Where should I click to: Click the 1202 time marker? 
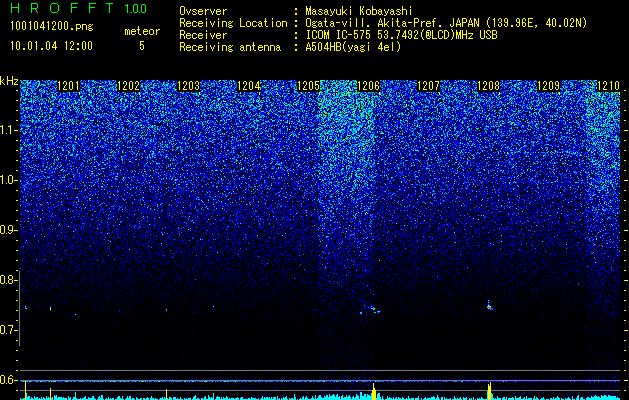[x=128, y=86]
